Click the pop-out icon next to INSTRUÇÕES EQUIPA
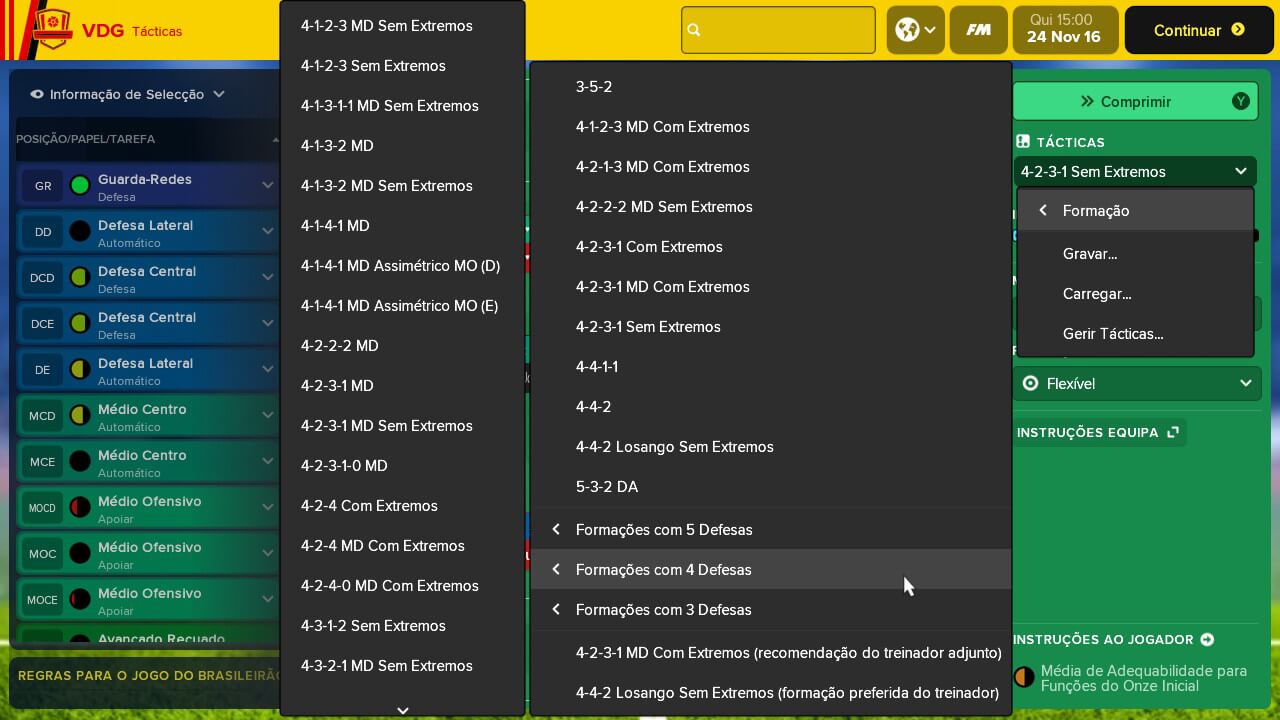This screenshot has width=1280, height=720. [1172, 432]
